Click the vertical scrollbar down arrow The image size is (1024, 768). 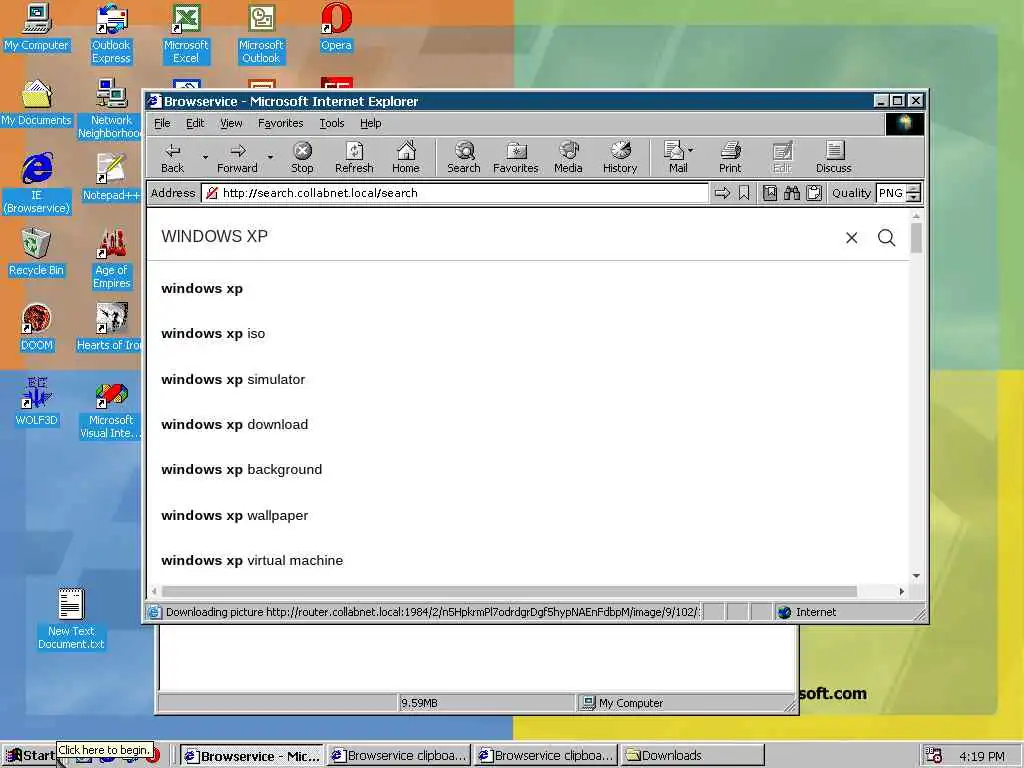click(916, 575)
